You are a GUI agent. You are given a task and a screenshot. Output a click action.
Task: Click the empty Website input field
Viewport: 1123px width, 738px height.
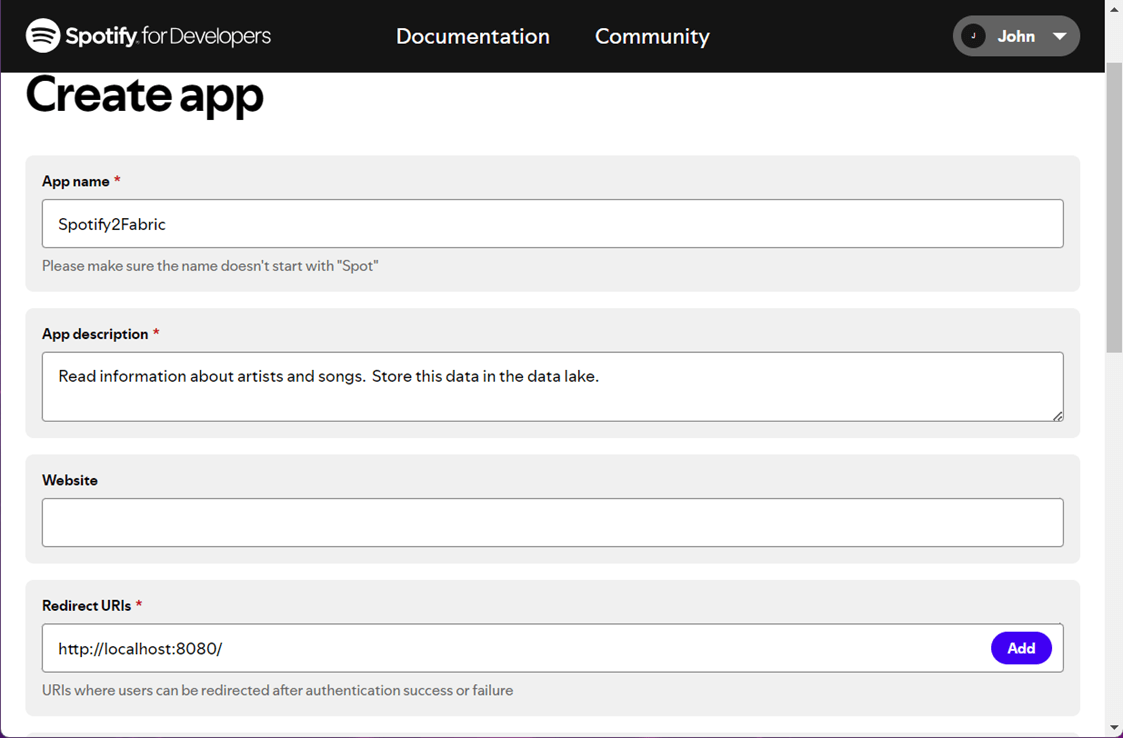pyautogui.click(x=552, y=522)
